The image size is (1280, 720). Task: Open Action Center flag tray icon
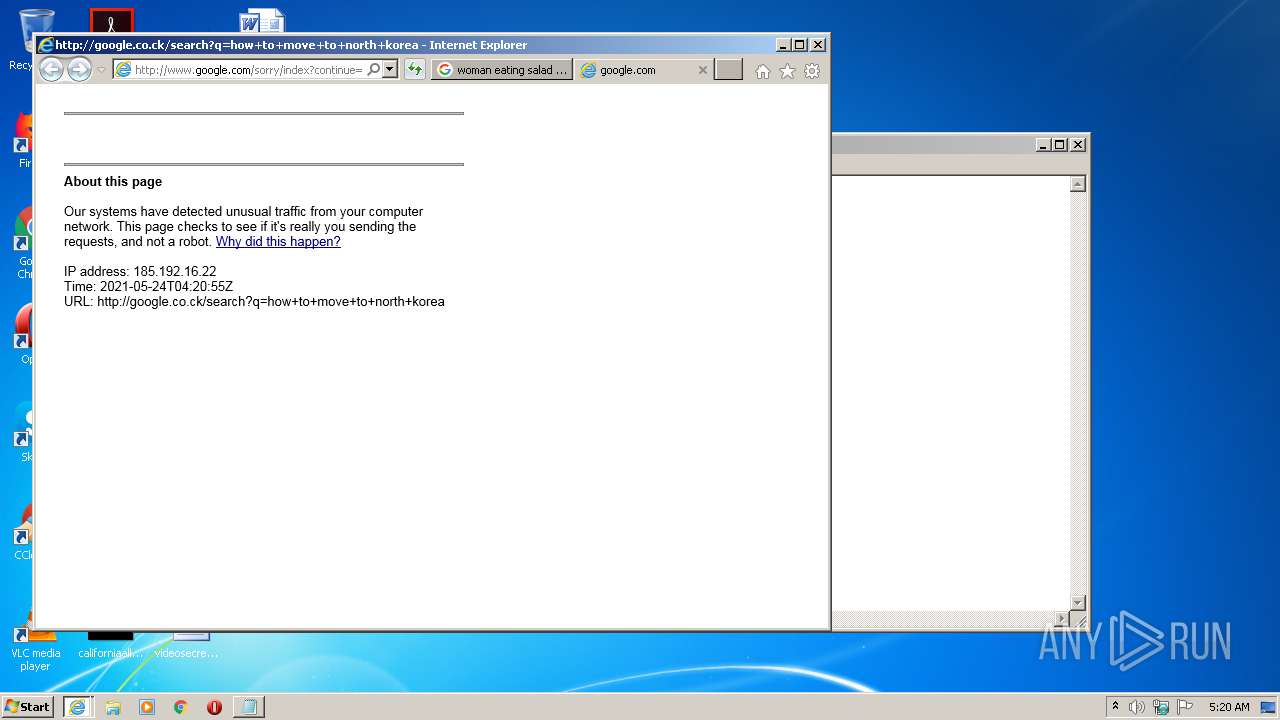click(1185, 707)
